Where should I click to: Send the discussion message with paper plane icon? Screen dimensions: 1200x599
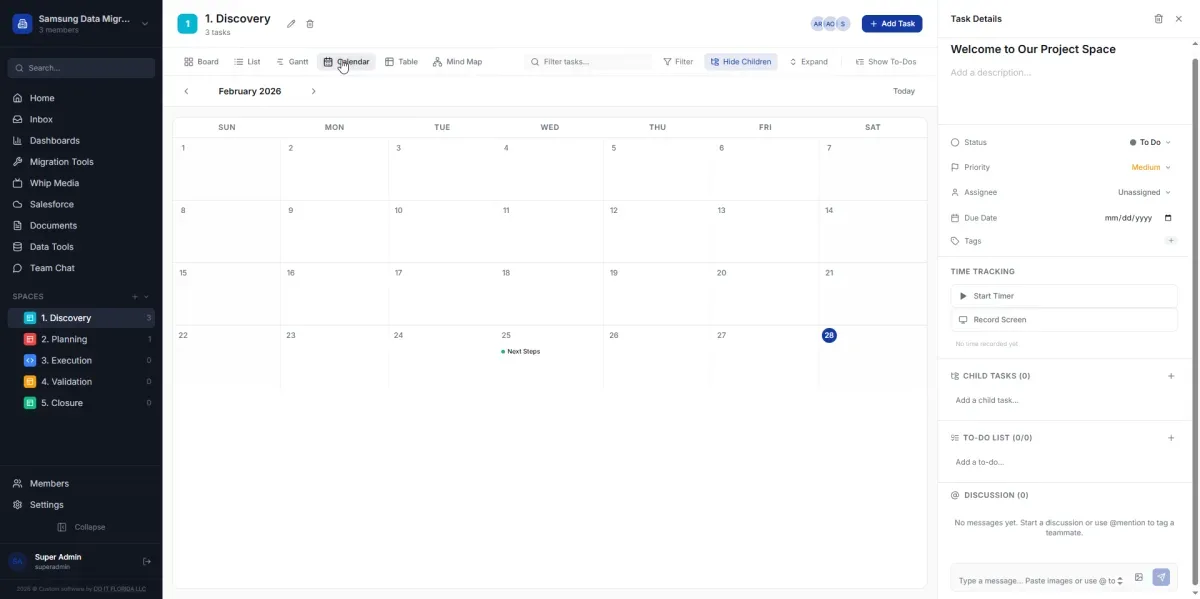pyautogui.click(x=1161, y=577)
